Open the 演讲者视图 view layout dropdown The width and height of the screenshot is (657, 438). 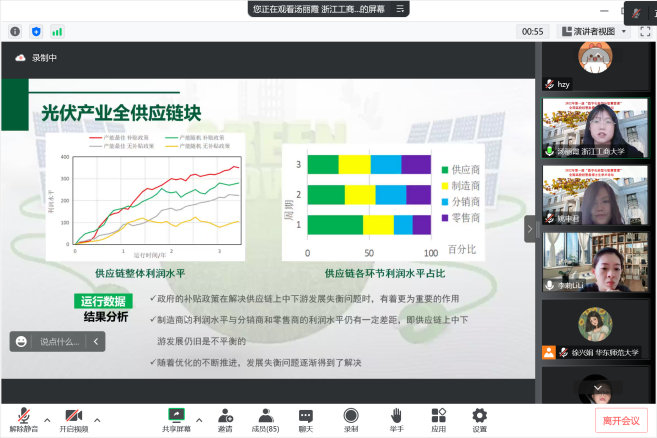point(592,31)
